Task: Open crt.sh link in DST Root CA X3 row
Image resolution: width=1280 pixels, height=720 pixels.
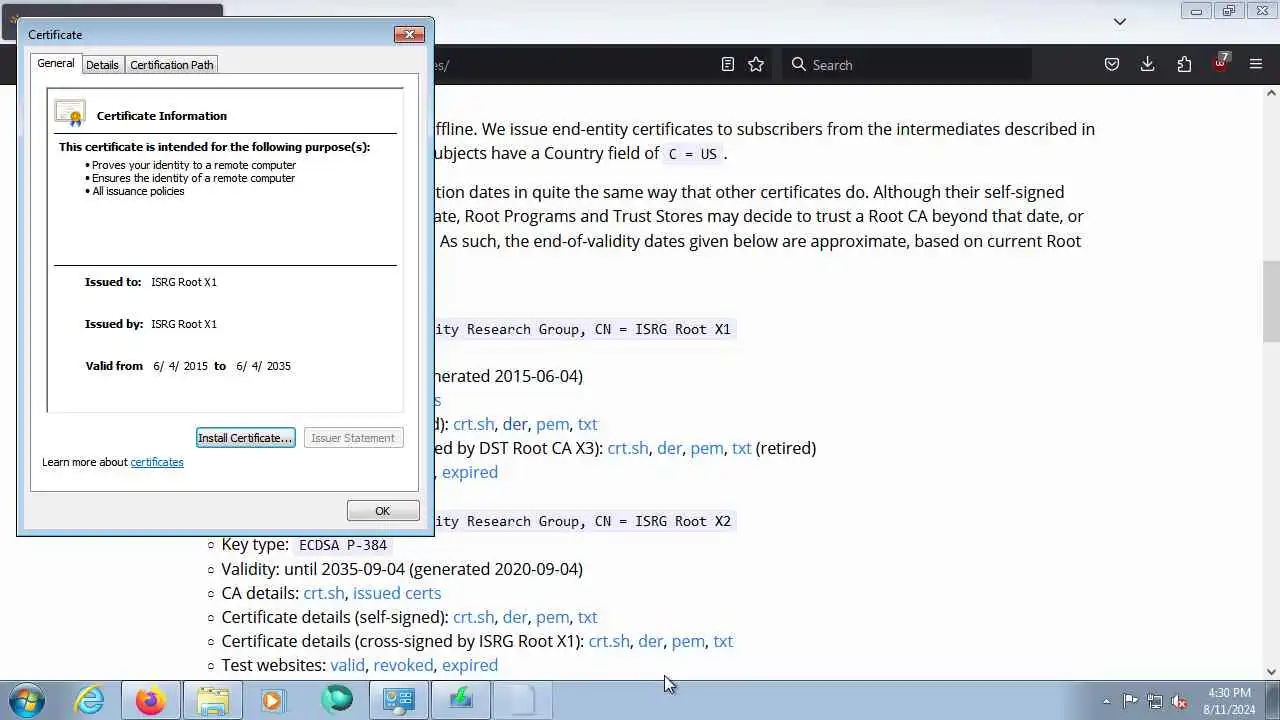Action: coord(628,448)
